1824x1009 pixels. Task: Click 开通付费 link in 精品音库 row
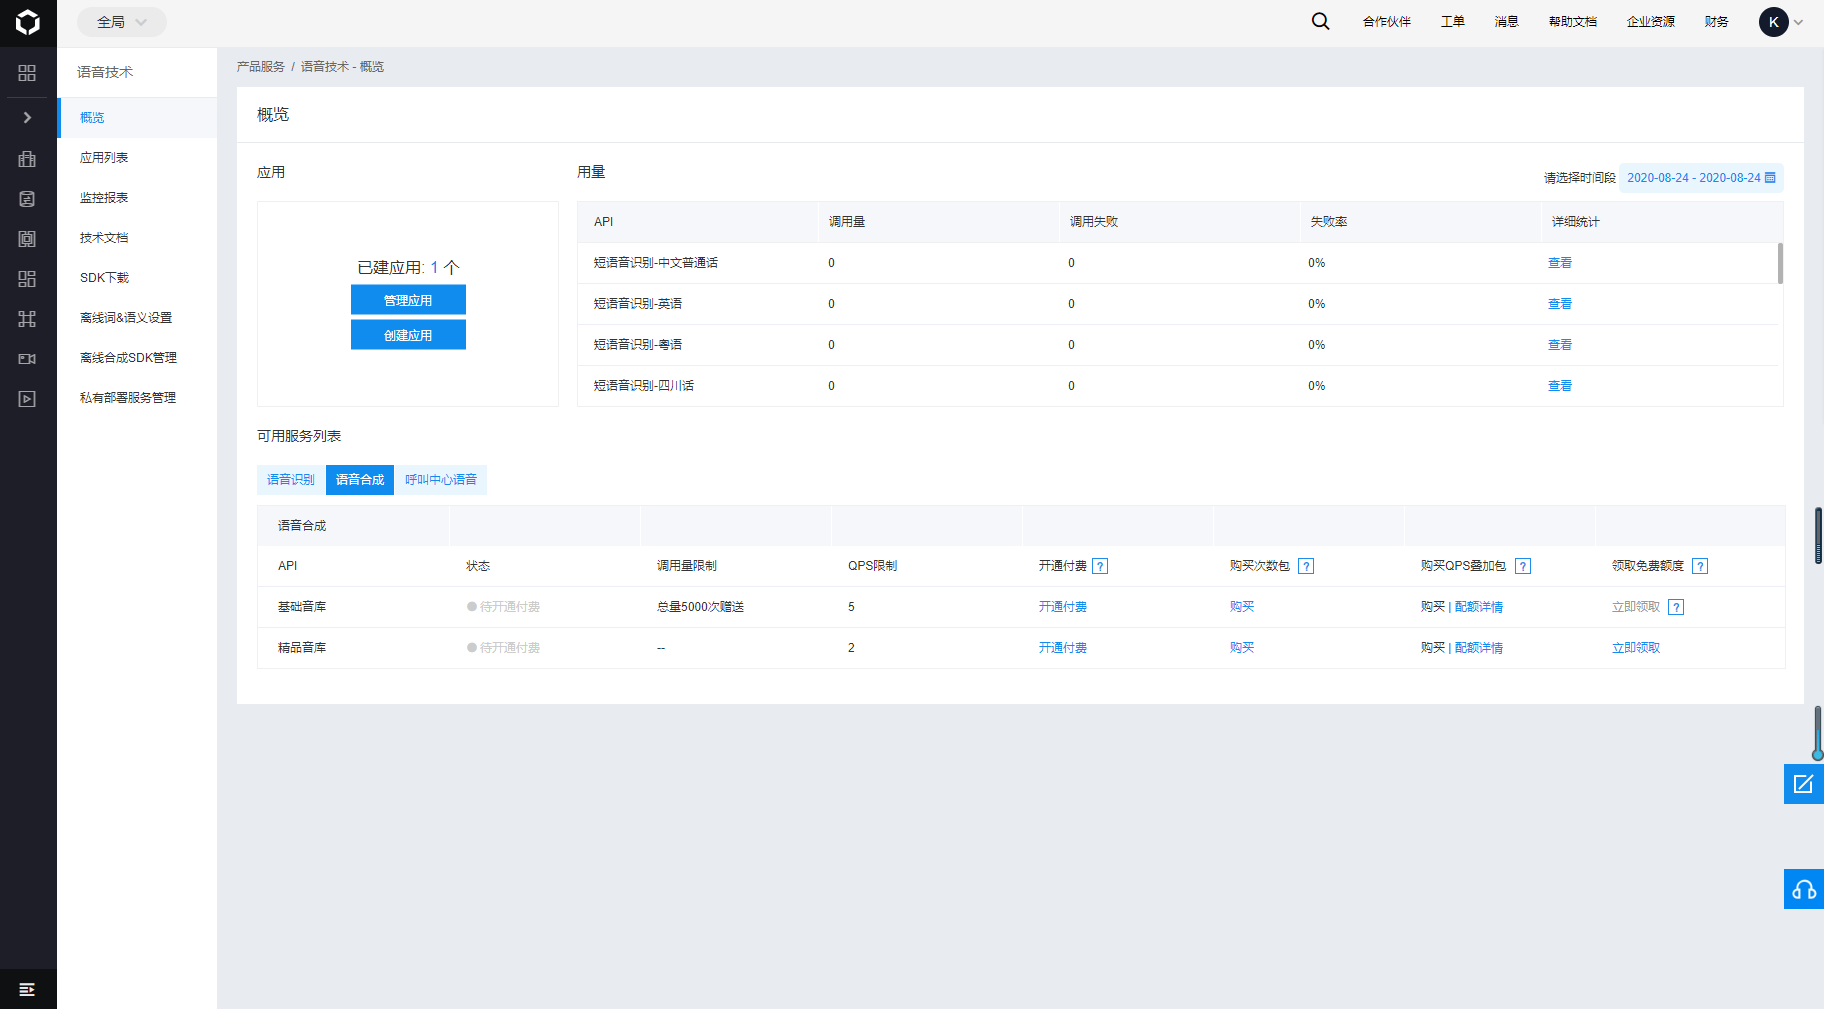[x=1062, y=648]
